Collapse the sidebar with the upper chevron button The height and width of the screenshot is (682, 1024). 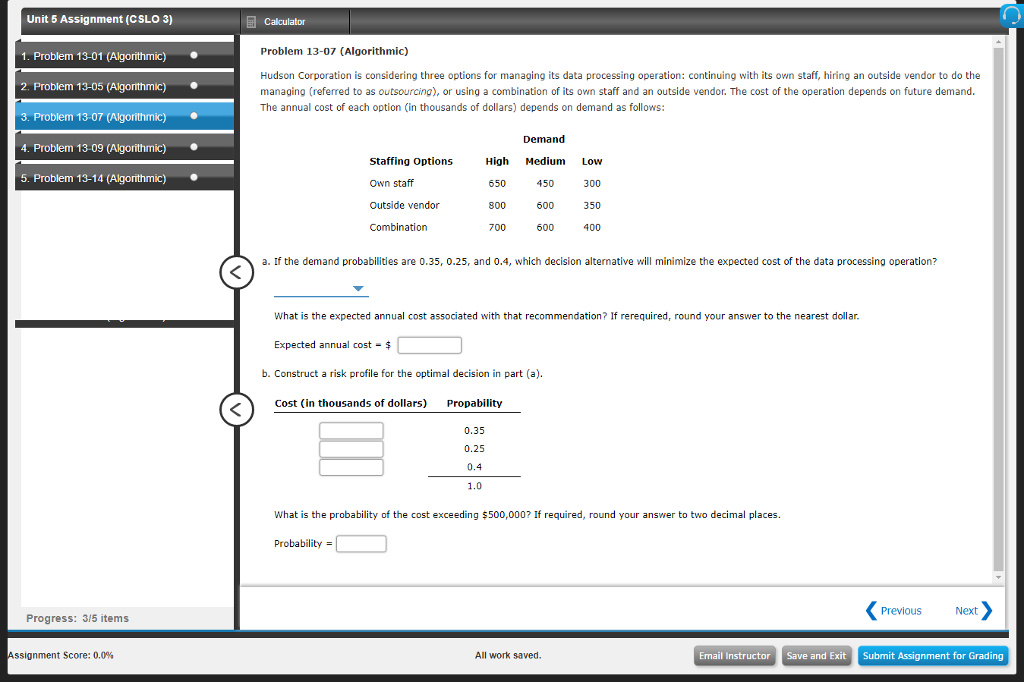(x=236, y=272)
